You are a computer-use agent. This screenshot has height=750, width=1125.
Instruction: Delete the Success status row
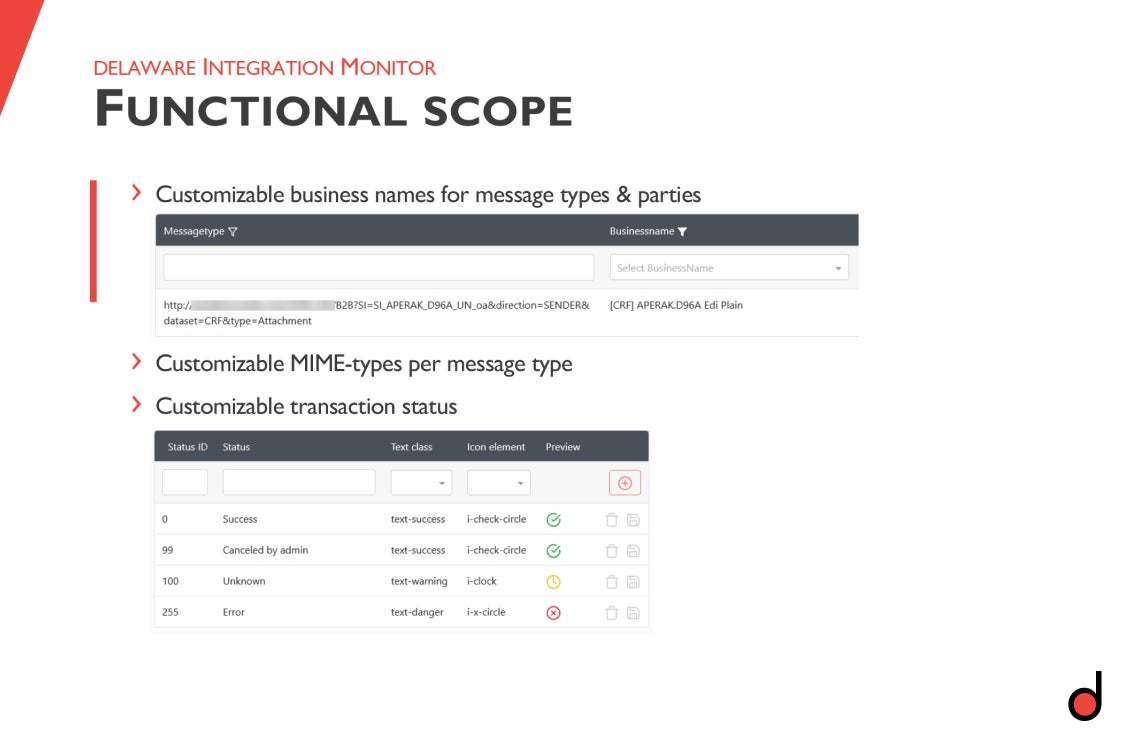coord(612,520)
